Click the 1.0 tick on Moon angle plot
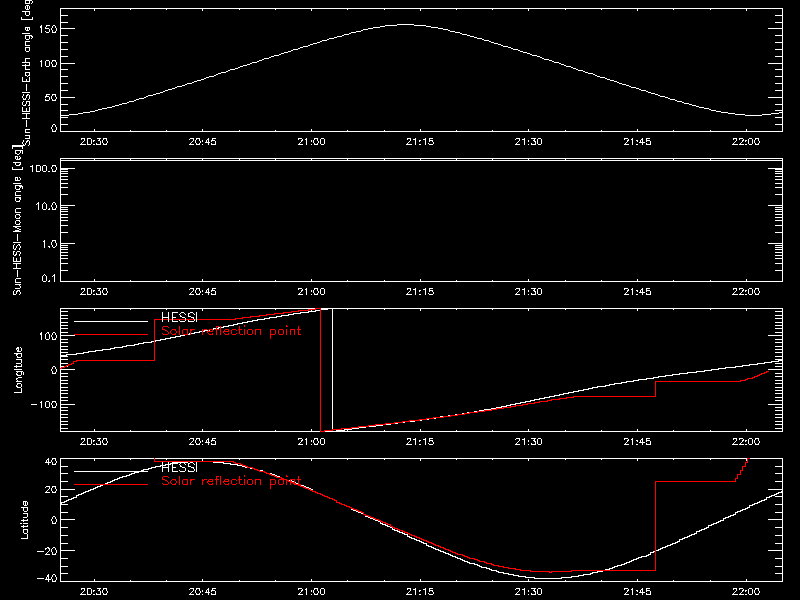 49,244
